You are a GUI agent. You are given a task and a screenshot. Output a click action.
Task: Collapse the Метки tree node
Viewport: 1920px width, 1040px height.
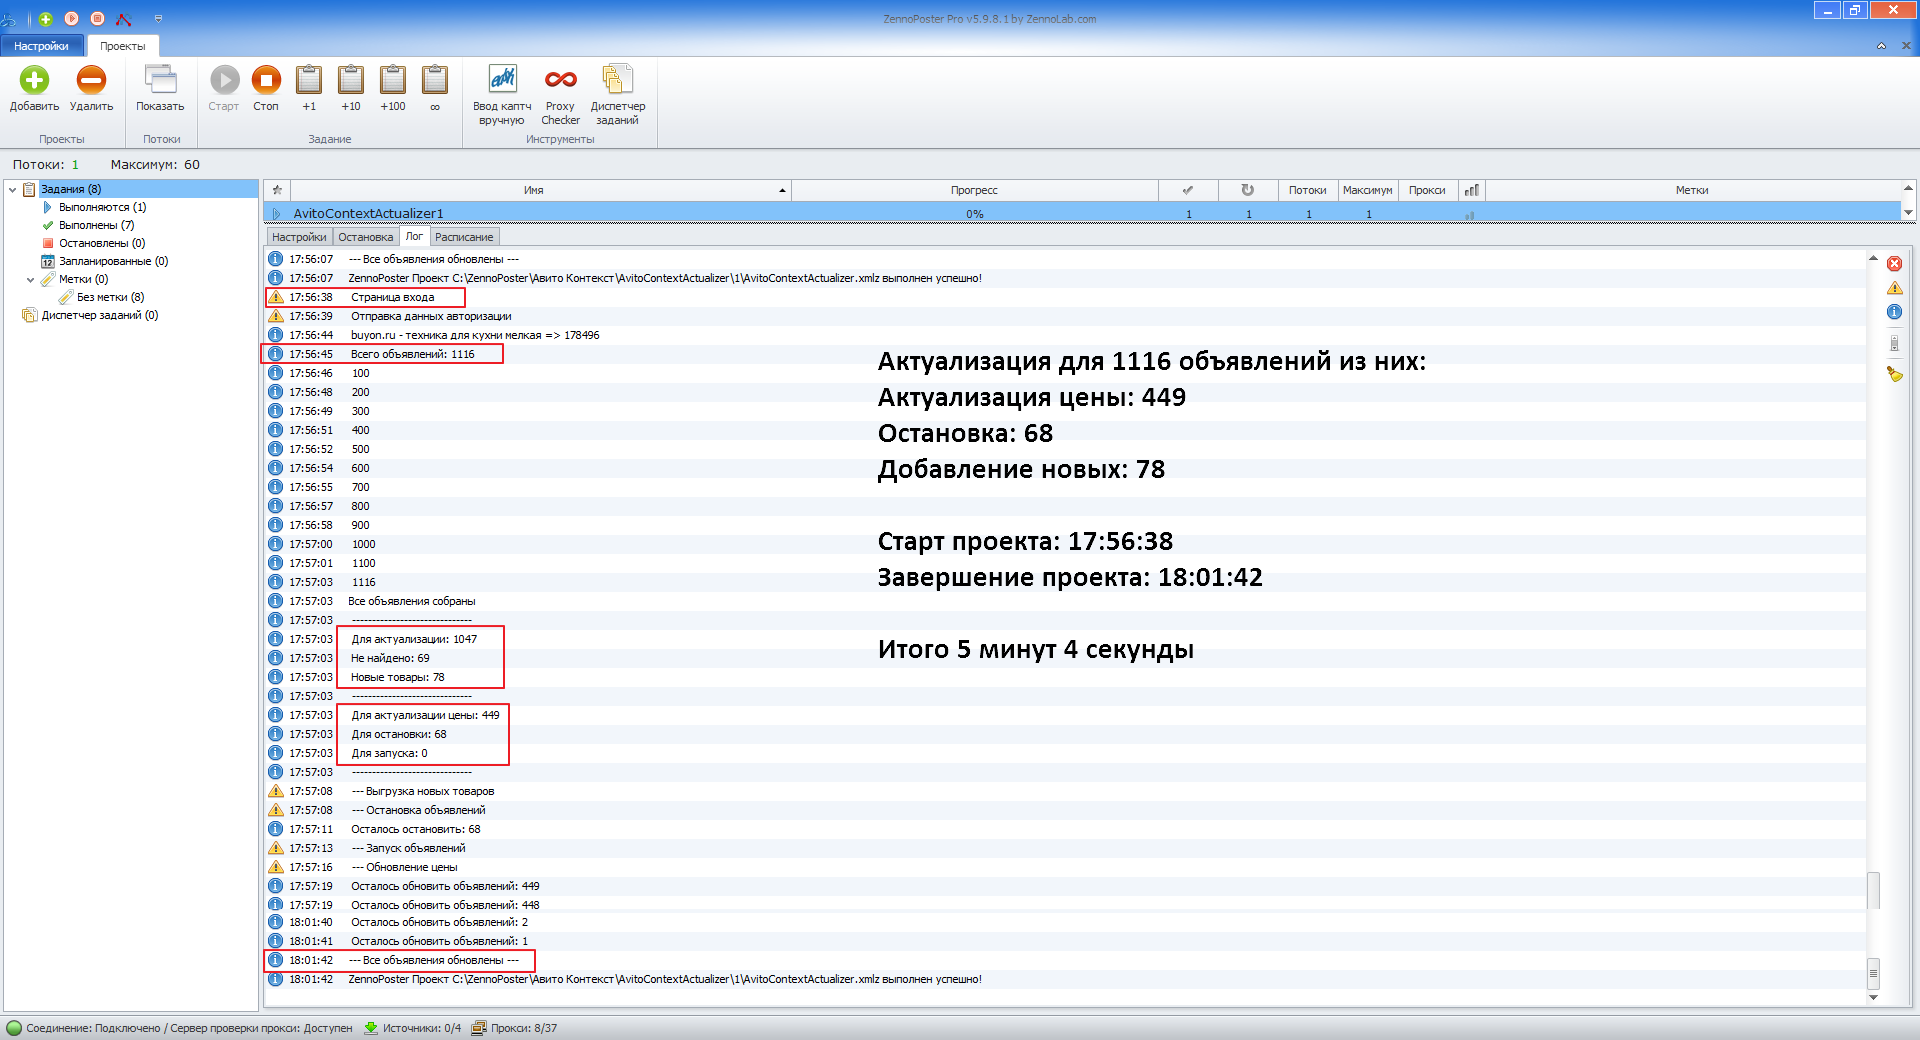[30, 280]
